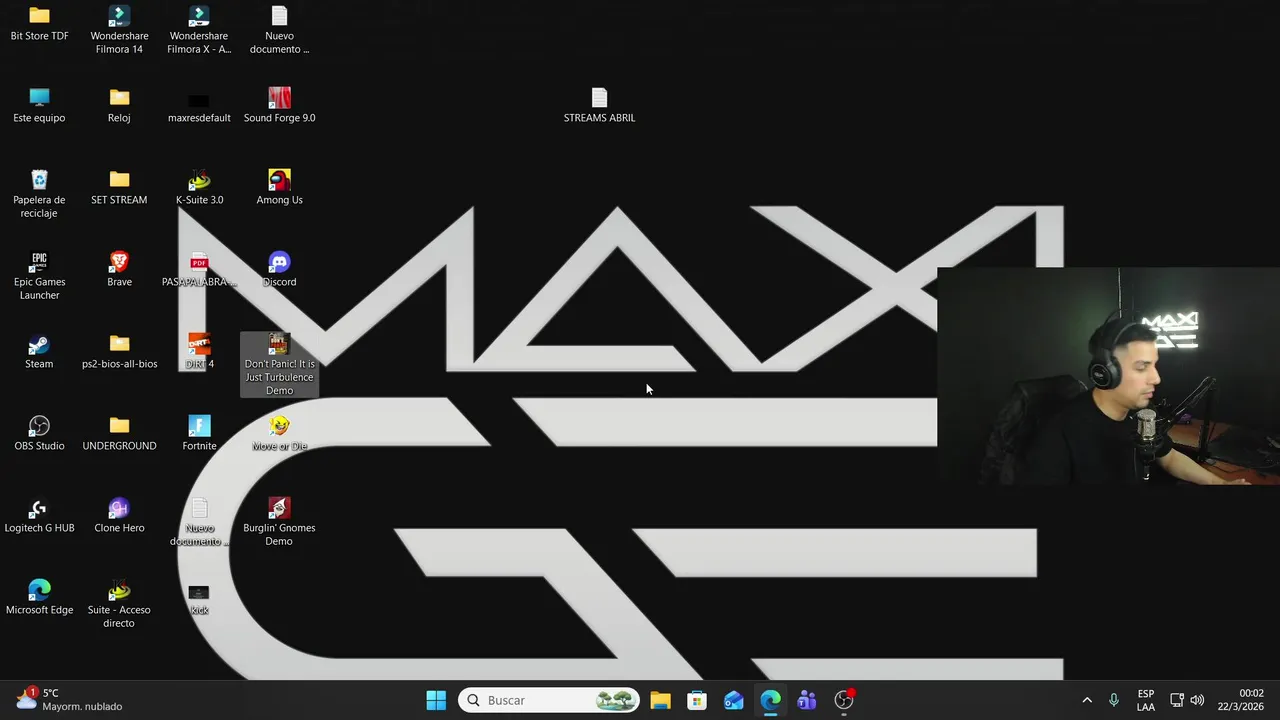Open Epic Games Launcher
The image size is (1280, 720).
tap(39, 276)
